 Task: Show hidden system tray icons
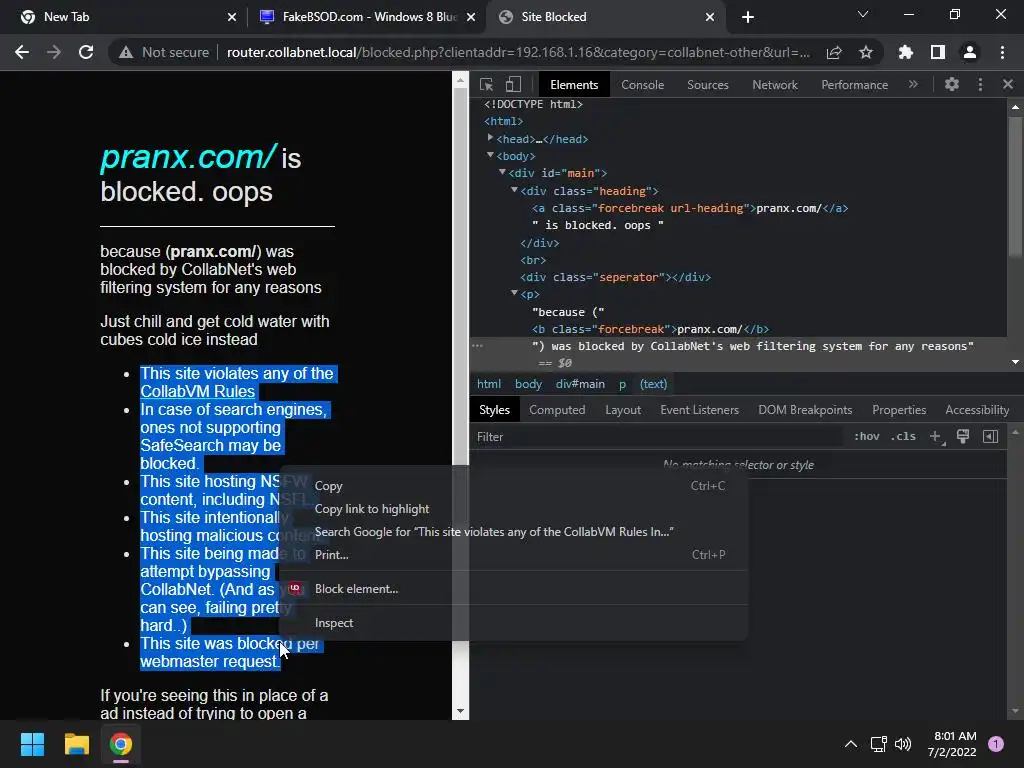[851, 744]
